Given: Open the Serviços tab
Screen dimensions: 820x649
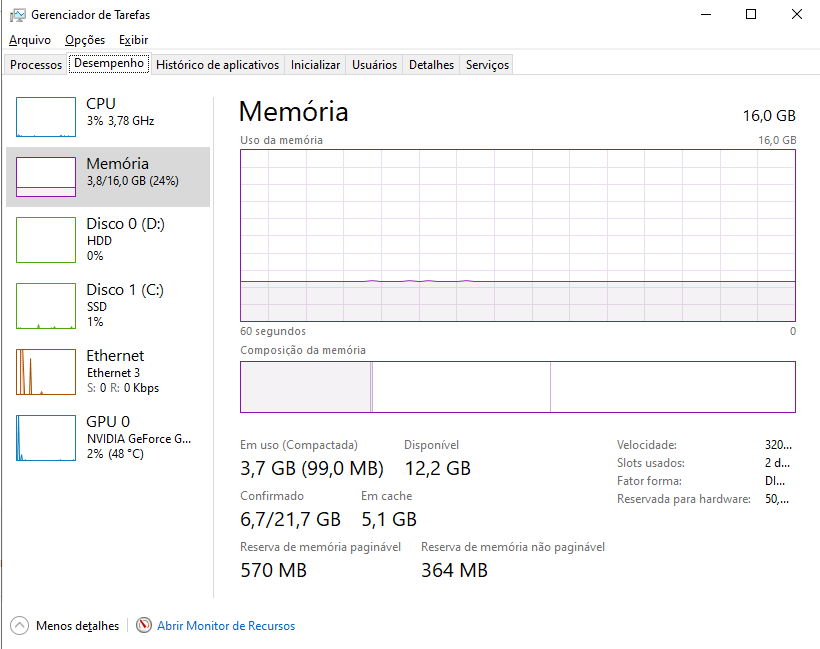Looking at the screenshot, I should coord(487,65).
